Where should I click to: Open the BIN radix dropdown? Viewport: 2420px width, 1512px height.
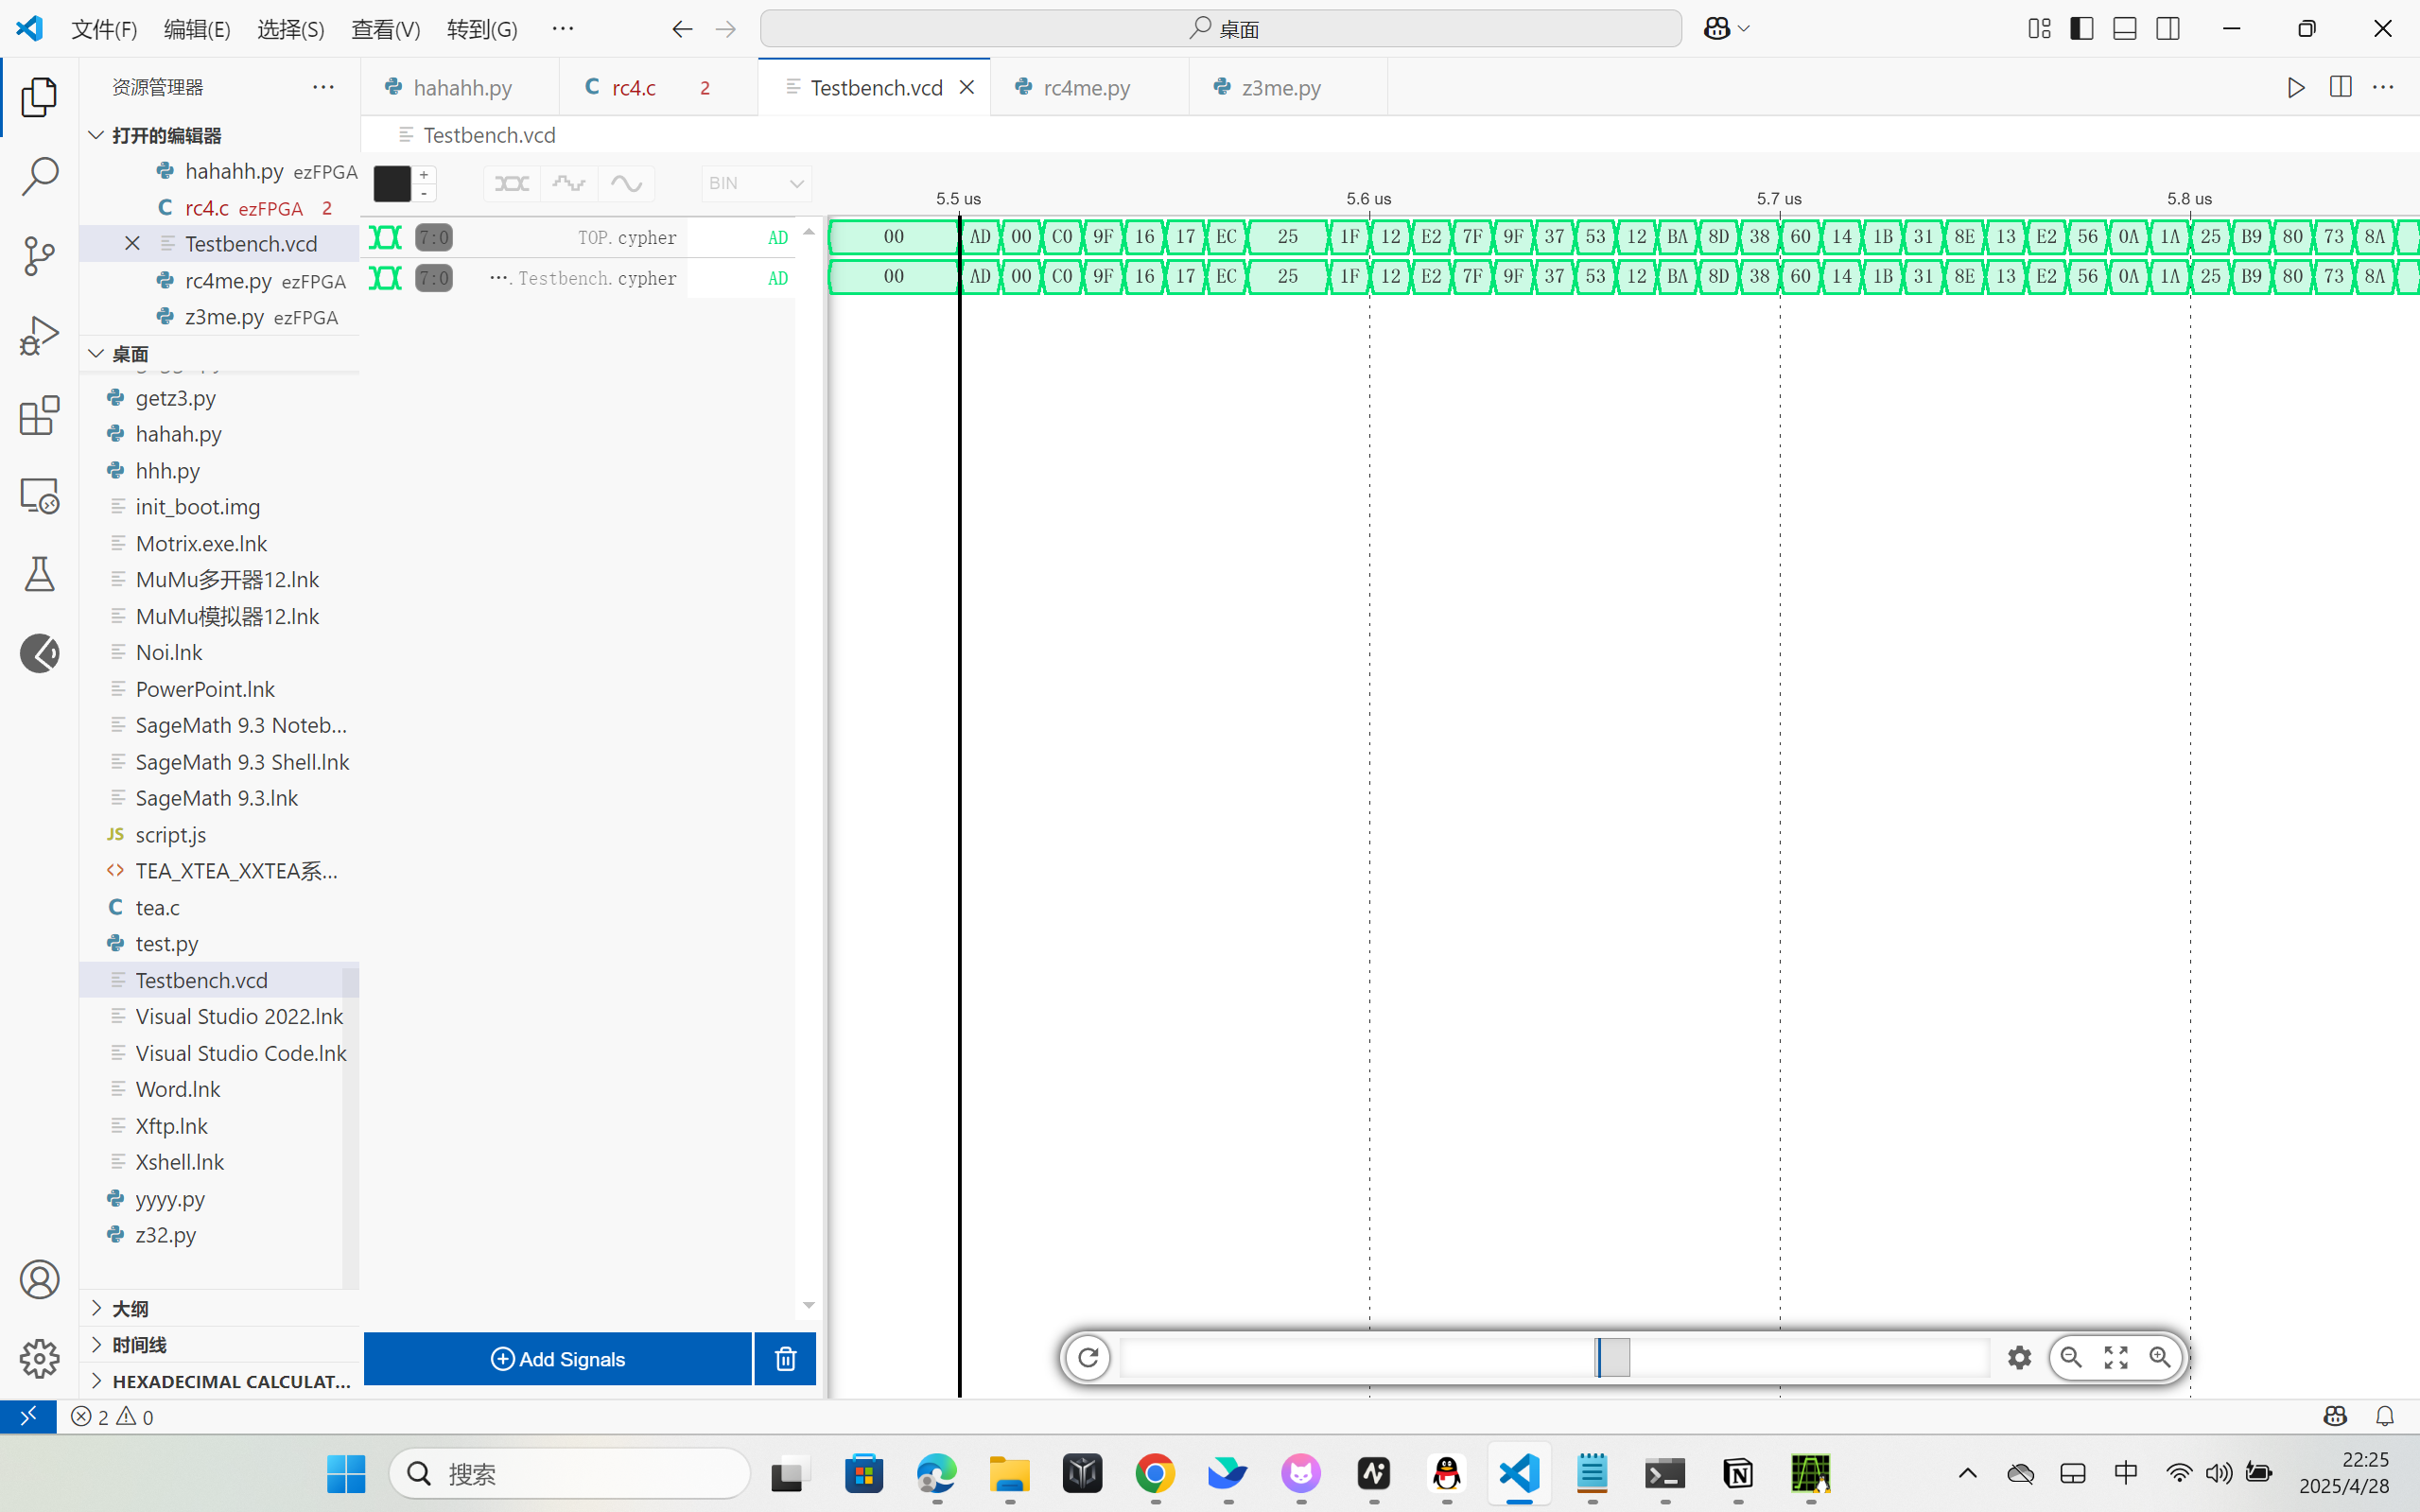pos(755,183)
